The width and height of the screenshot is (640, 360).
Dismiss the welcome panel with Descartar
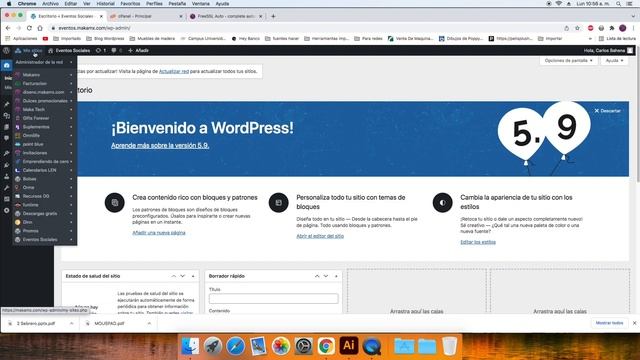tap(607, 111)
